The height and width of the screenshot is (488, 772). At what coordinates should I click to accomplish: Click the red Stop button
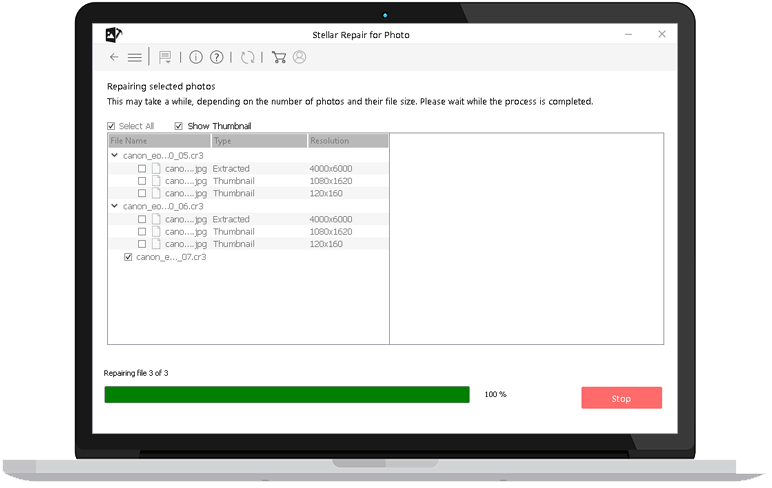(621, 398)
